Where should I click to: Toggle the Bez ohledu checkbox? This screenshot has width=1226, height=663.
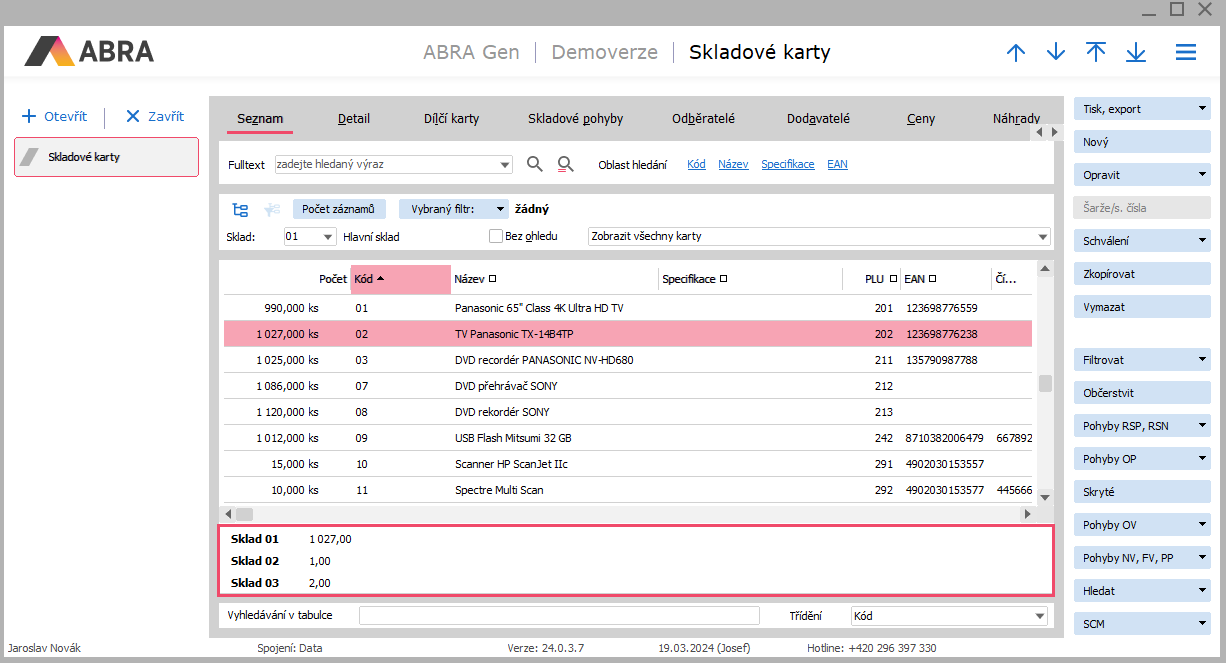tap(495, 237)
